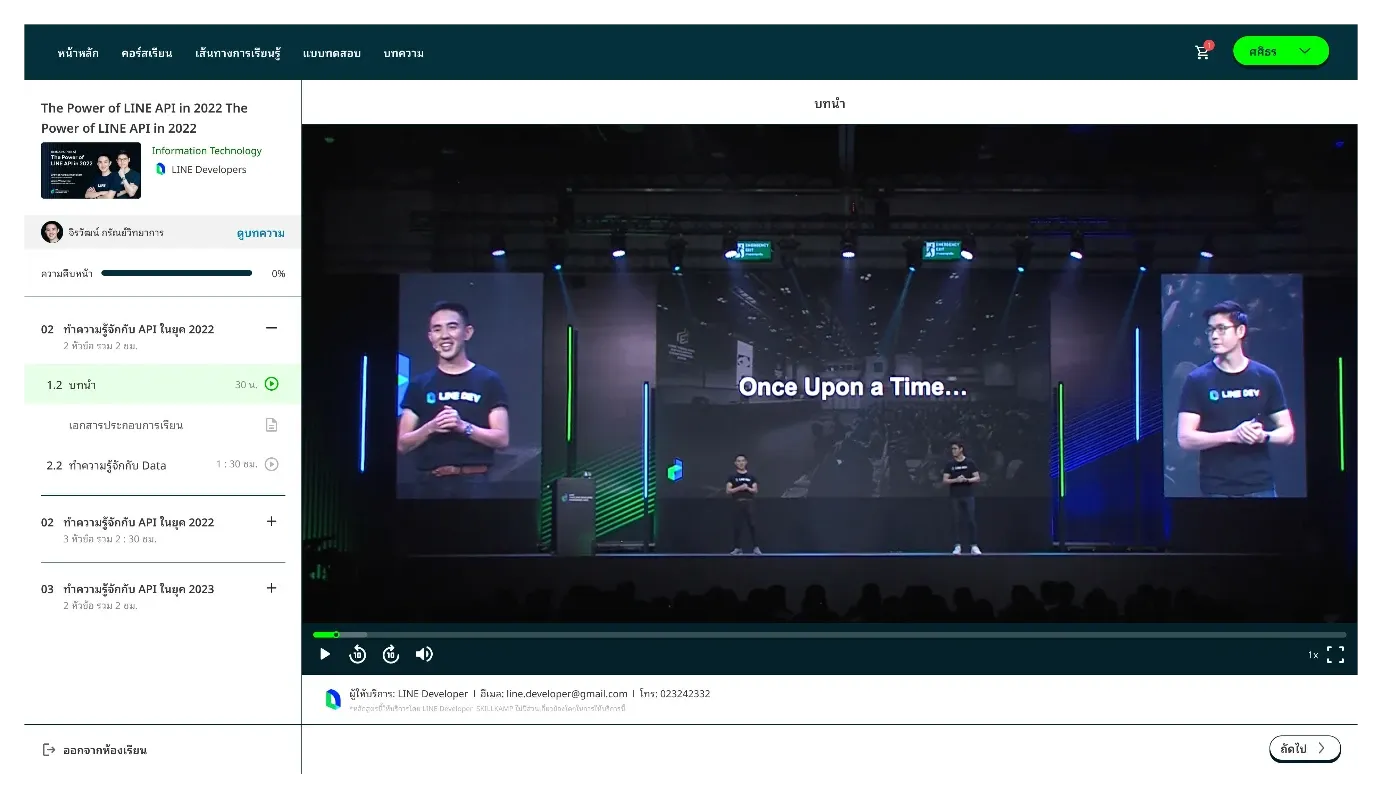
Task: Select the lesson 1.2 บทนำ
Action: (162, 384)
